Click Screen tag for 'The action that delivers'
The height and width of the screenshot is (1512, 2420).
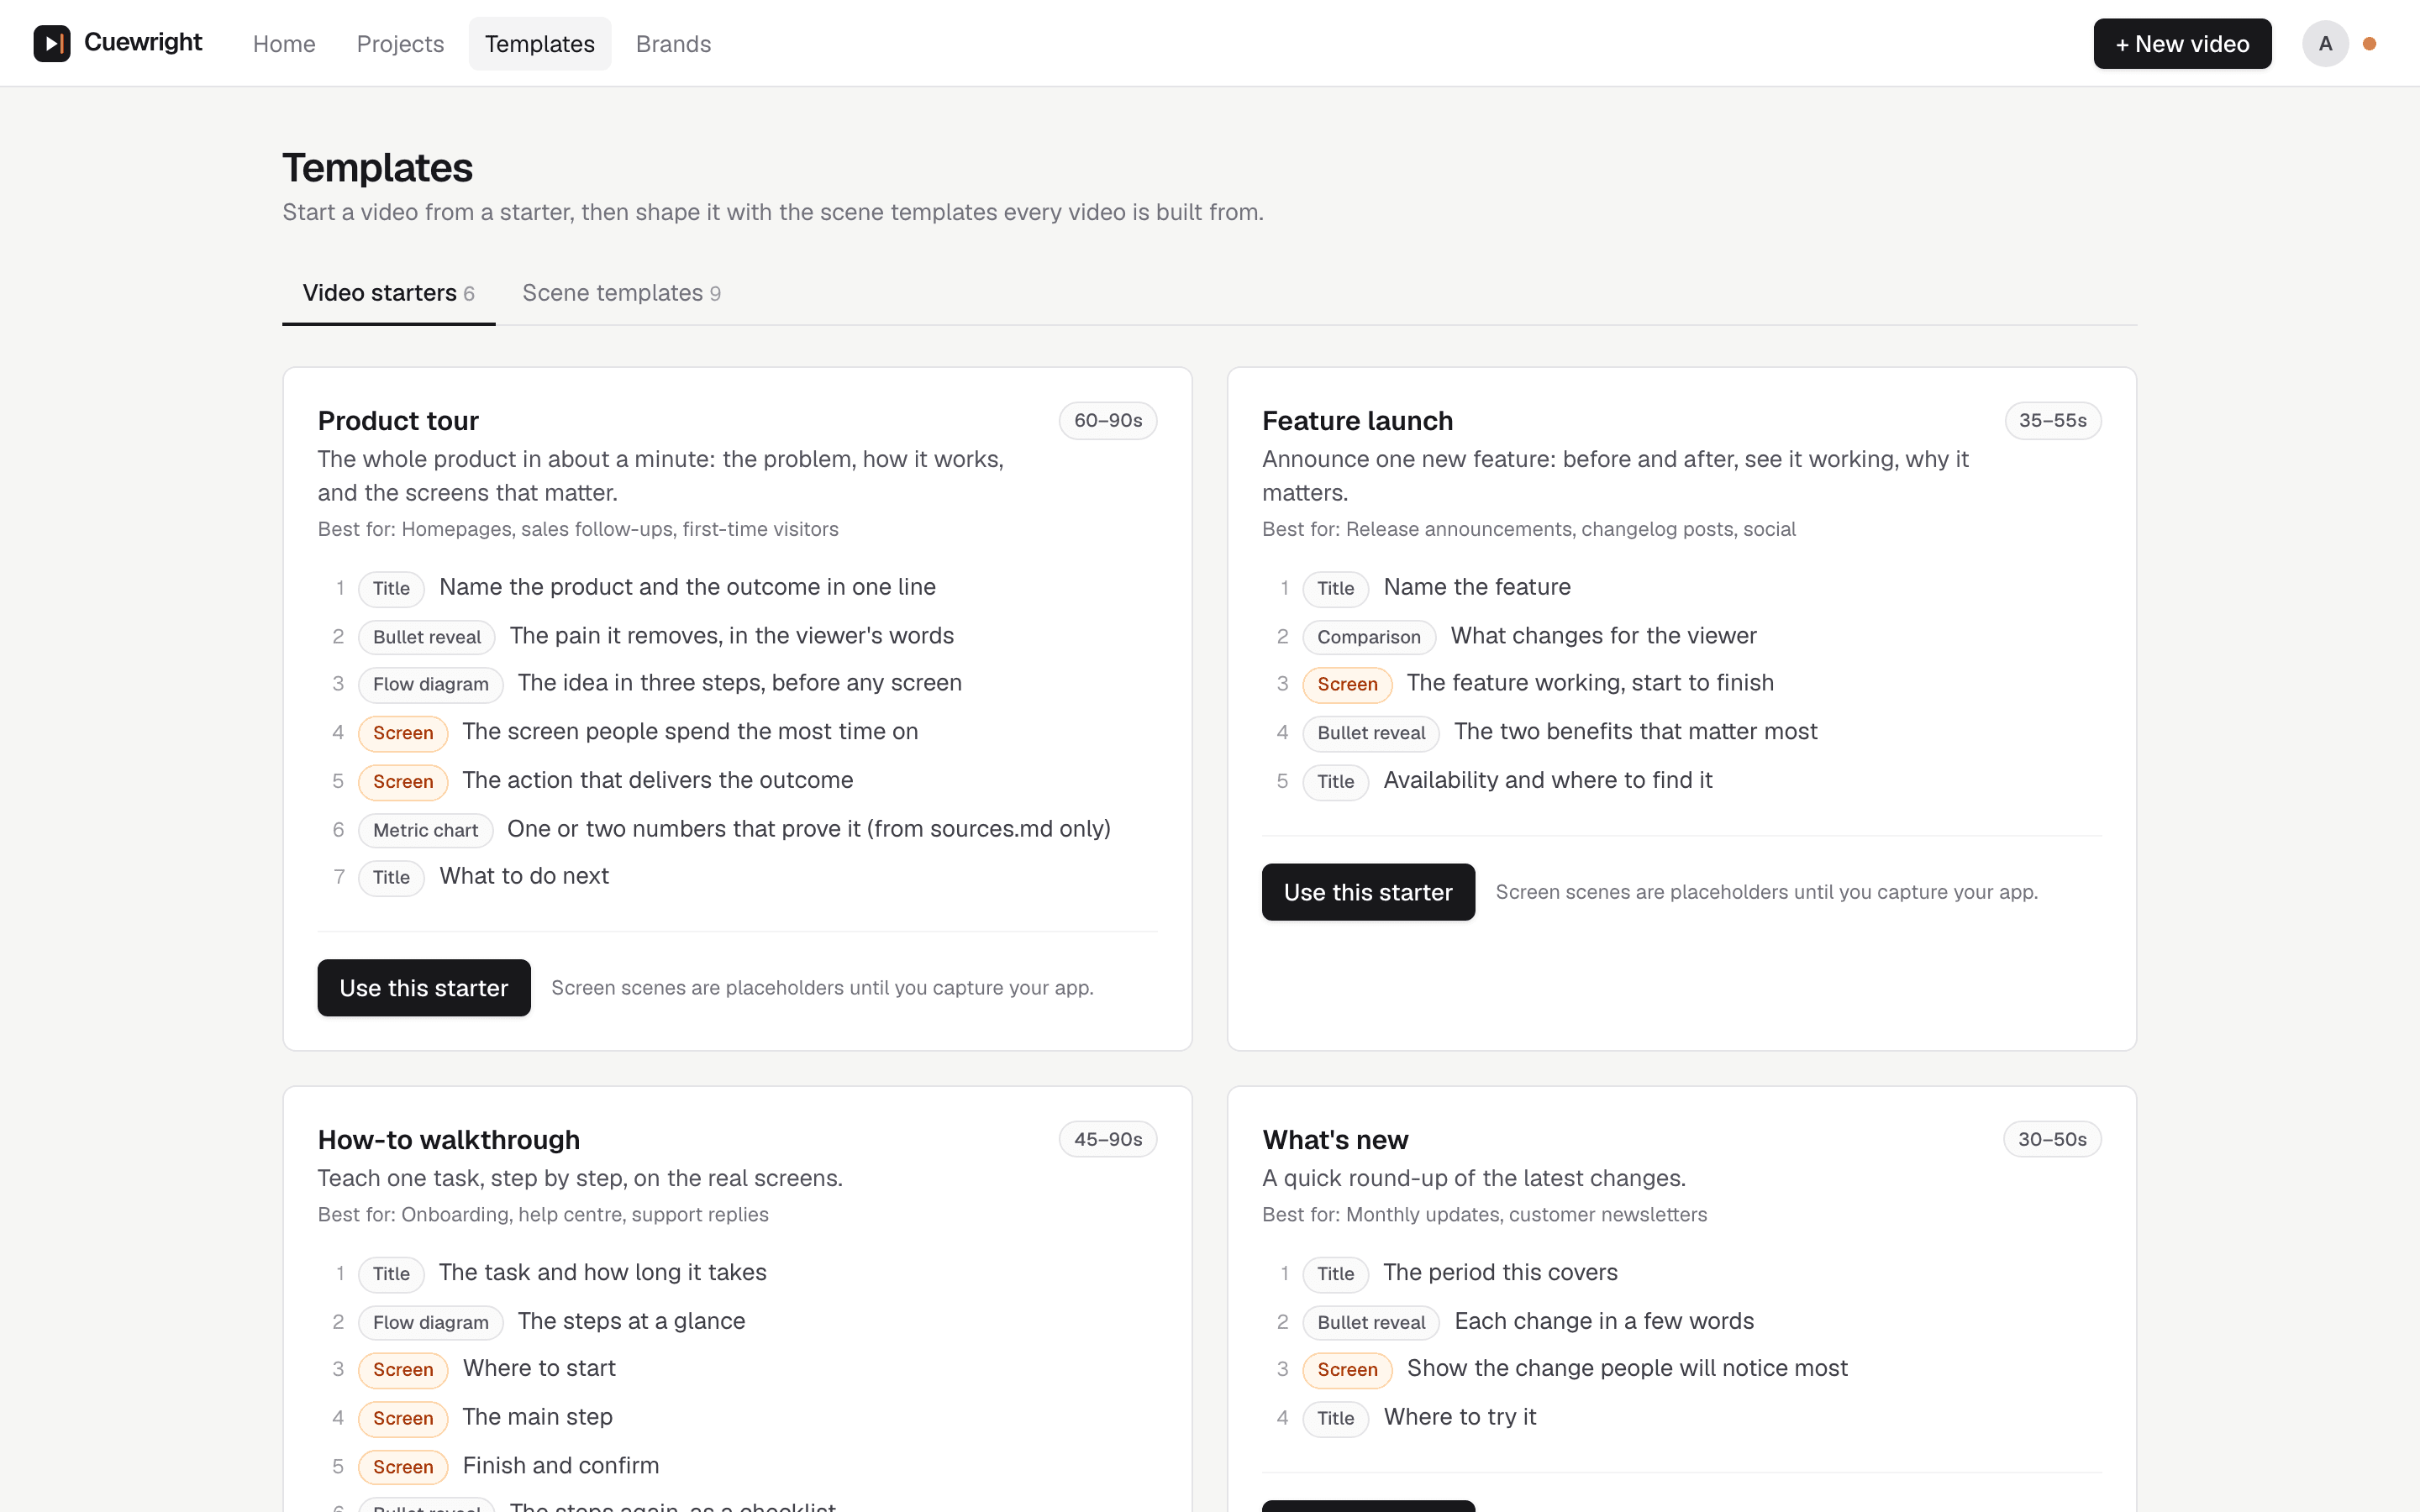(403, 781)
